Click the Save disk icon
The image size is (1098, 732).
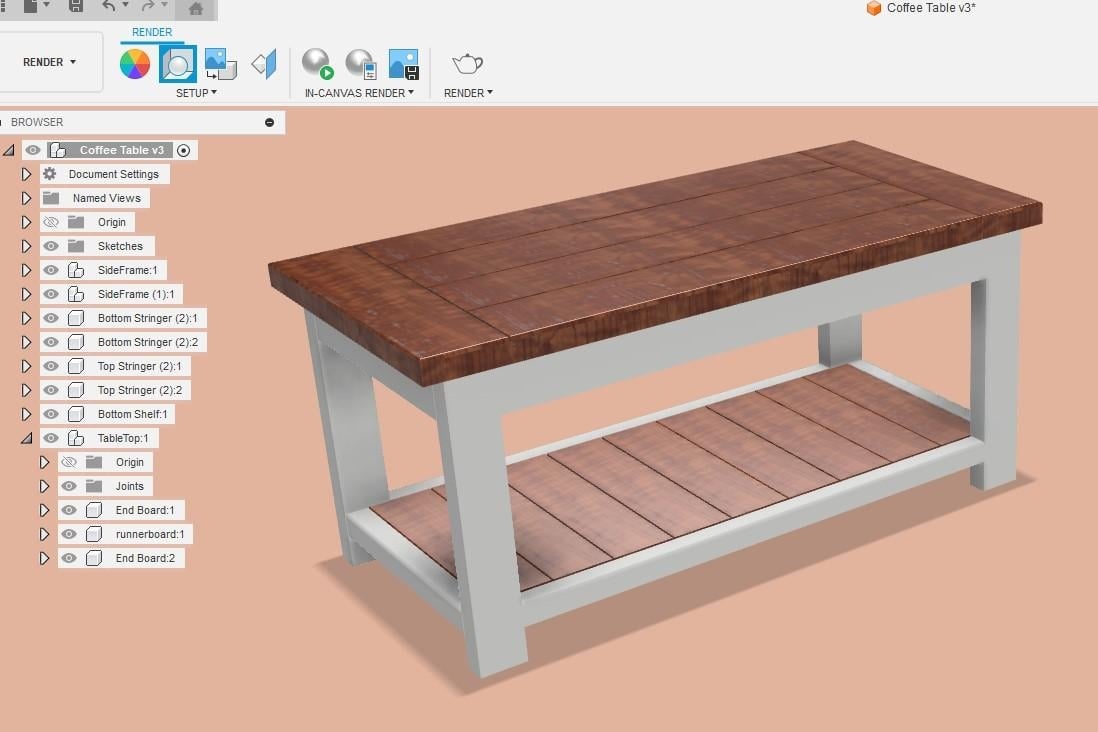point(76,6)
